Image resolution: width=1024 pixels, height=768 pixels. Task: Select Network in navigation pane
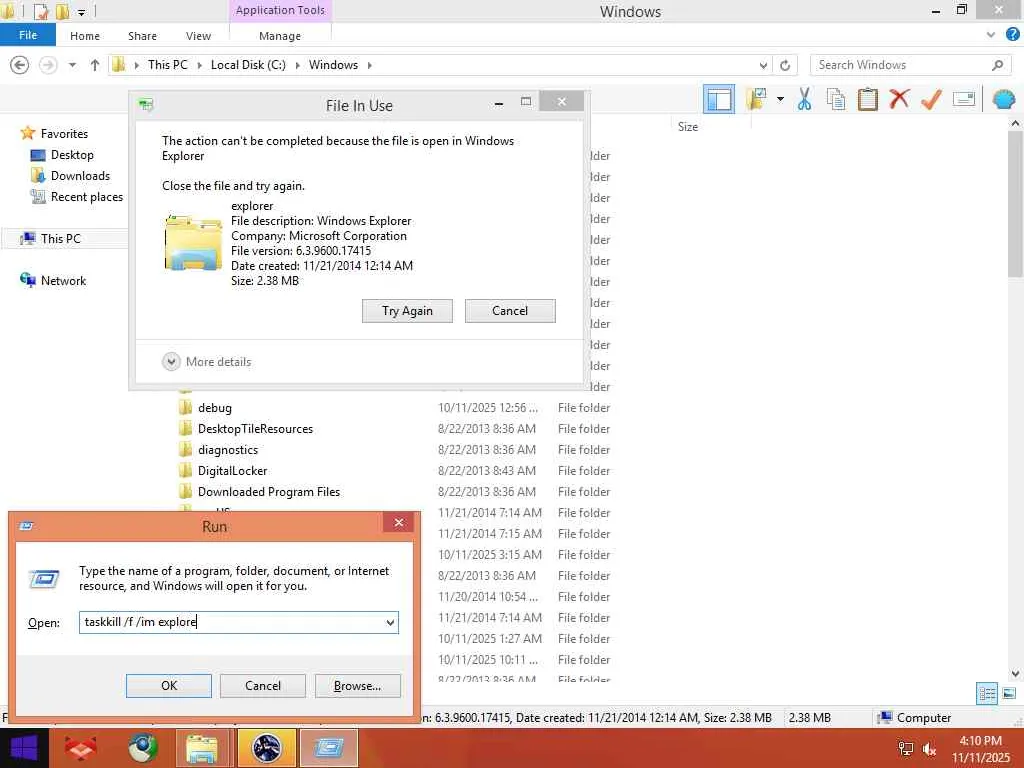(x=63, y=280)
